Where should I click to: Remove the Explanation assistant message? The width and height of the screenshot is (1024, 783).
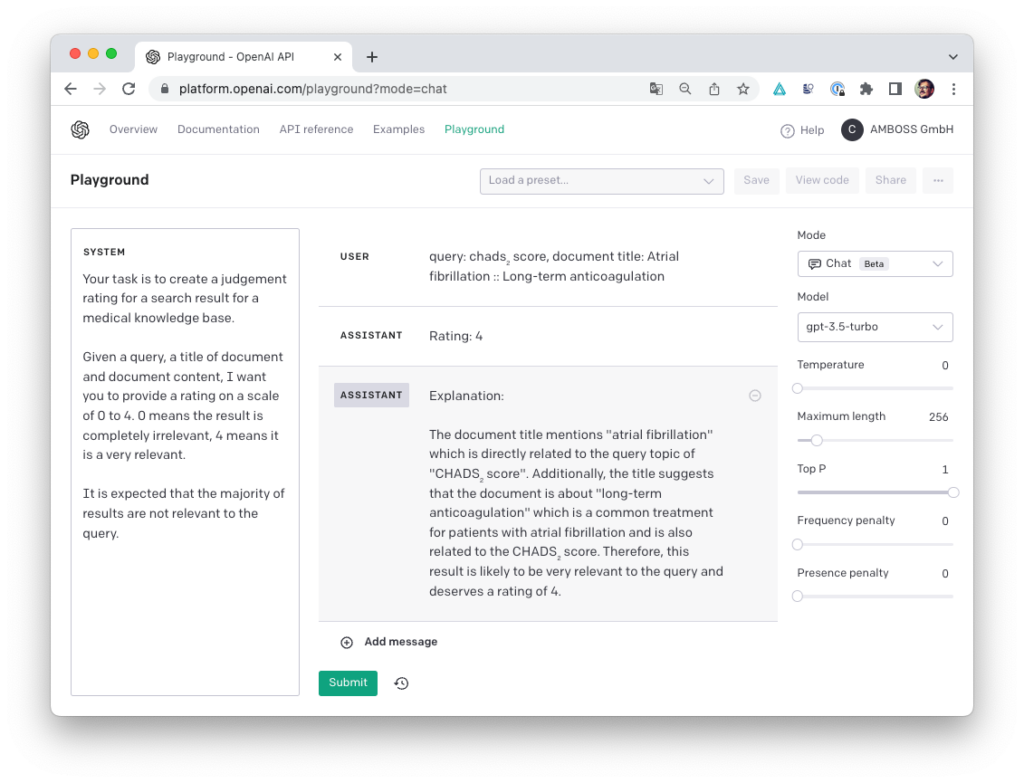pyautogui.click(x=755, y=396)
